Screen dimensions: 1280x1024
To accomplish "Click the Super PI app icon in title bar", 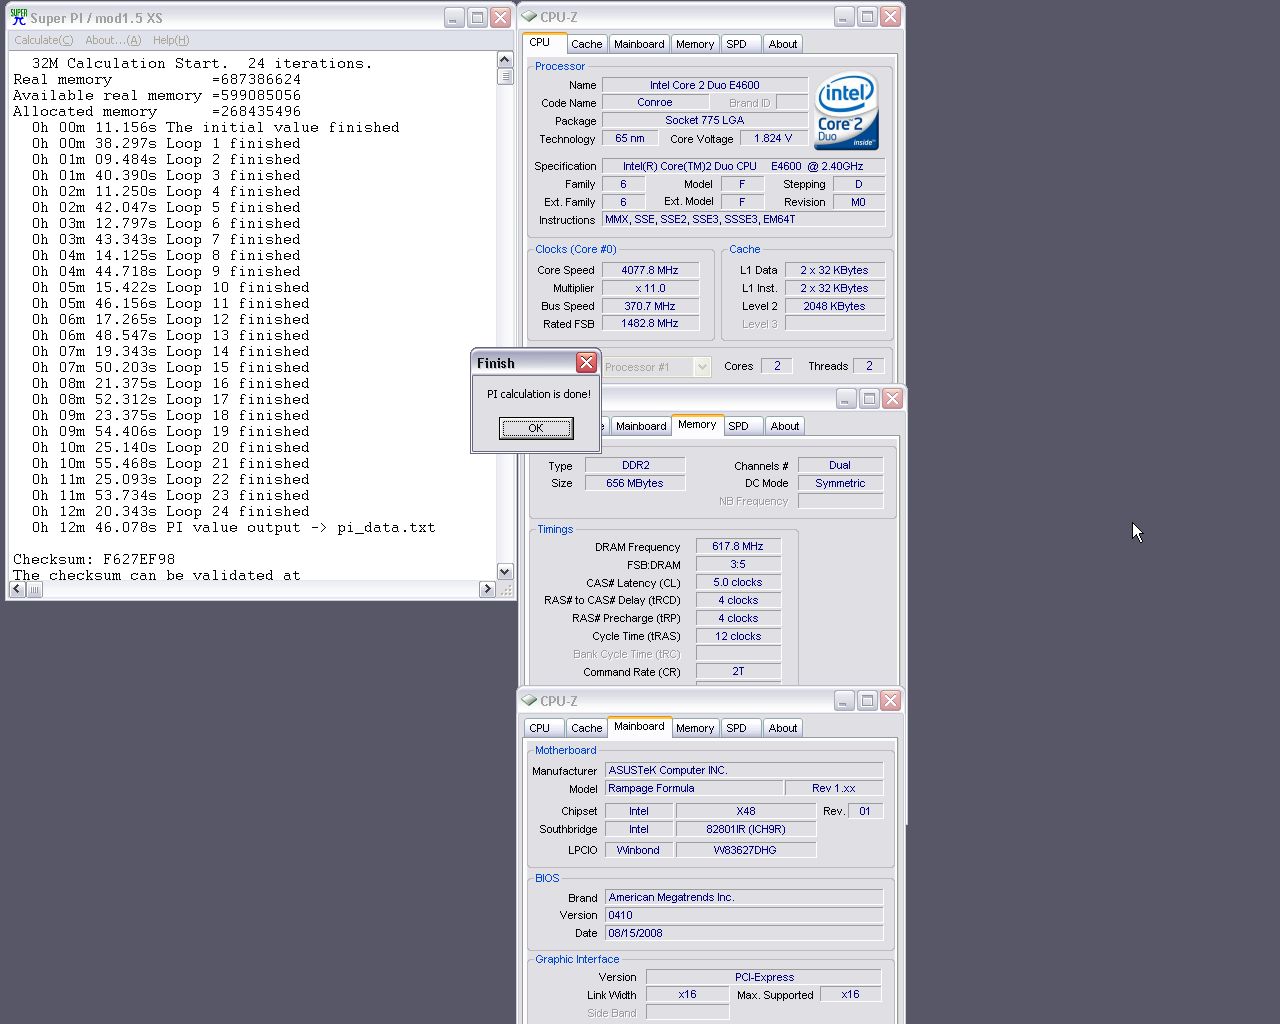I will pos(18,17).
